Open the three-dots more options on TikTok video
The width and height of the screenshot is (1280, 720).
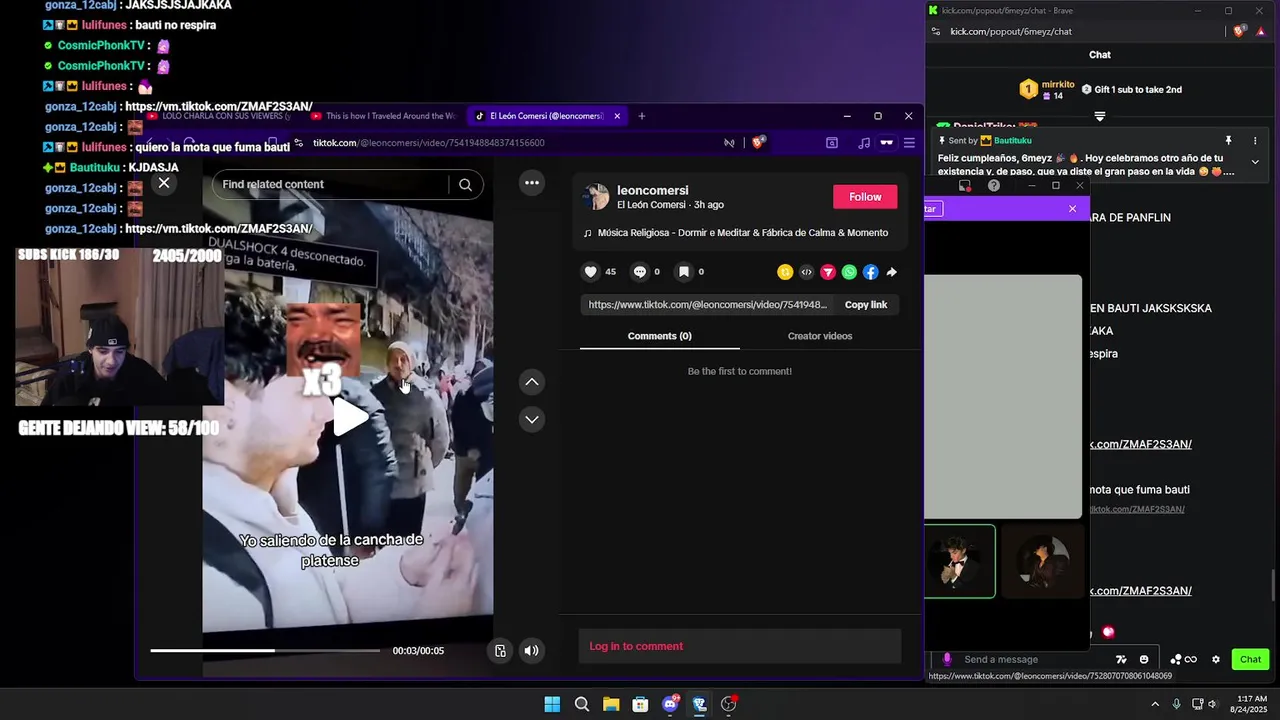[x=532, y=183]
